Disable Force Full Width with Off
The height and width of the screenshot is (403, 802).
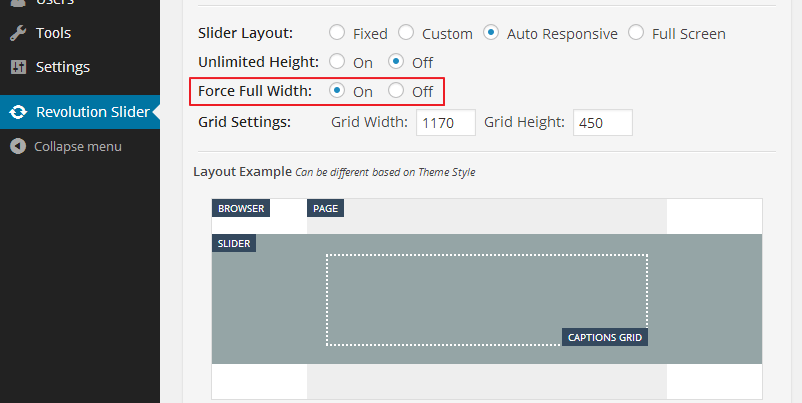[397, 91]
